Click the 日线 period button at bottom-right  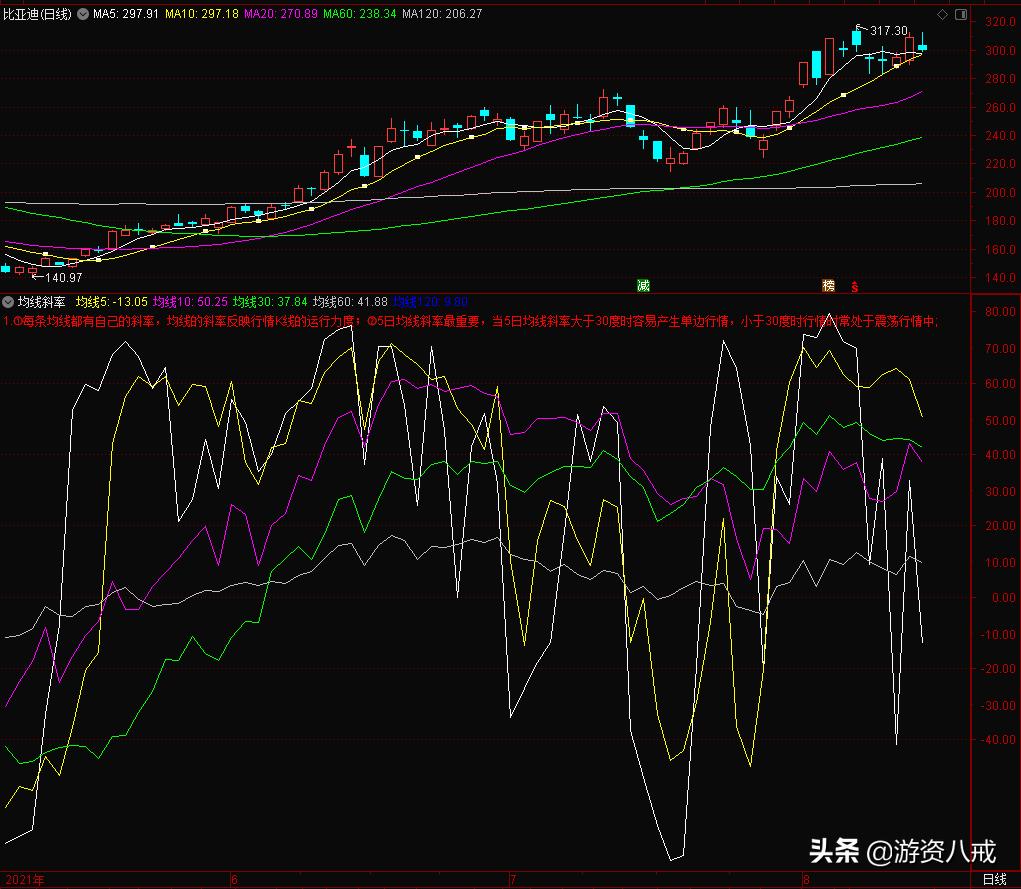[994, 879]
